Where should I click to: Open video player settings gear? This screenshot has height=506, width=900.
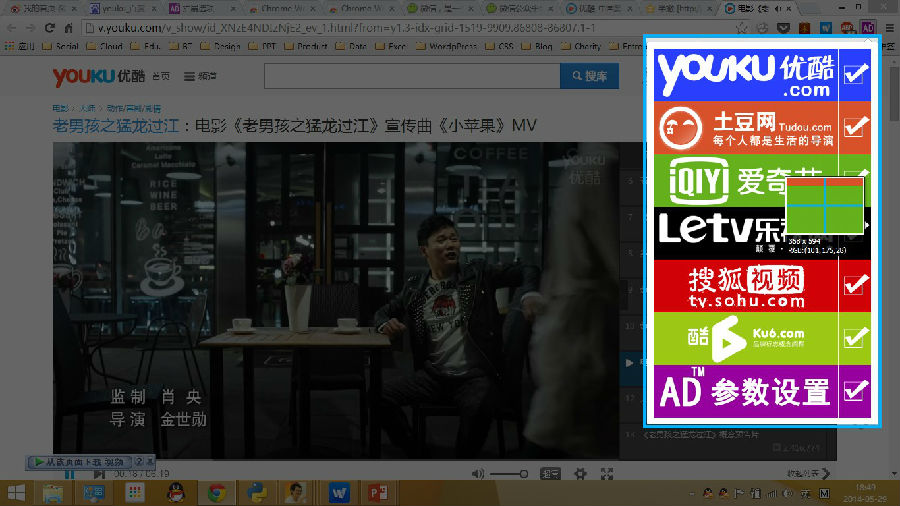pos(580,473)
